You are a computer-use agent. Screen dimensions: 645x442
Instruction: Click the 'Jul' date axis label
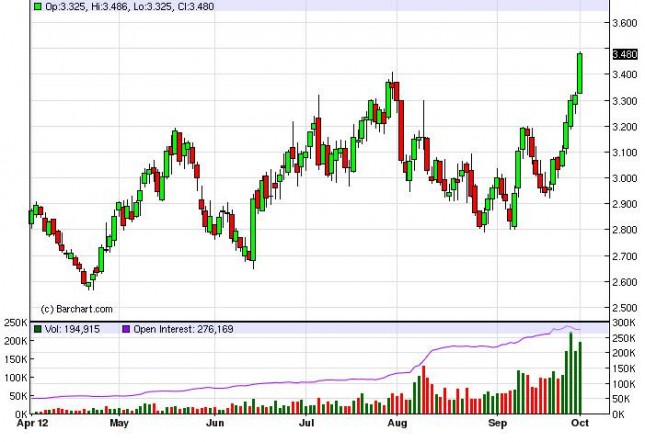pyautogui.click(x=306, y=423)
